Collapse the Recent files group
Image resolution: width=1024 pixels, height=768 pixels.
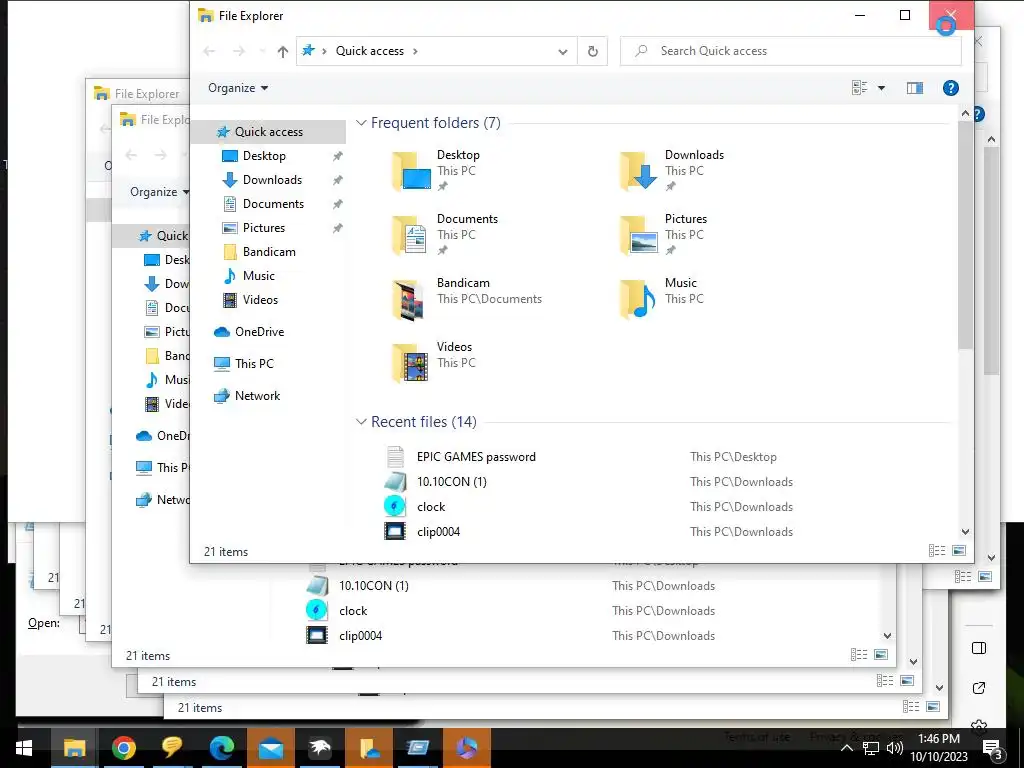(360, 422)
